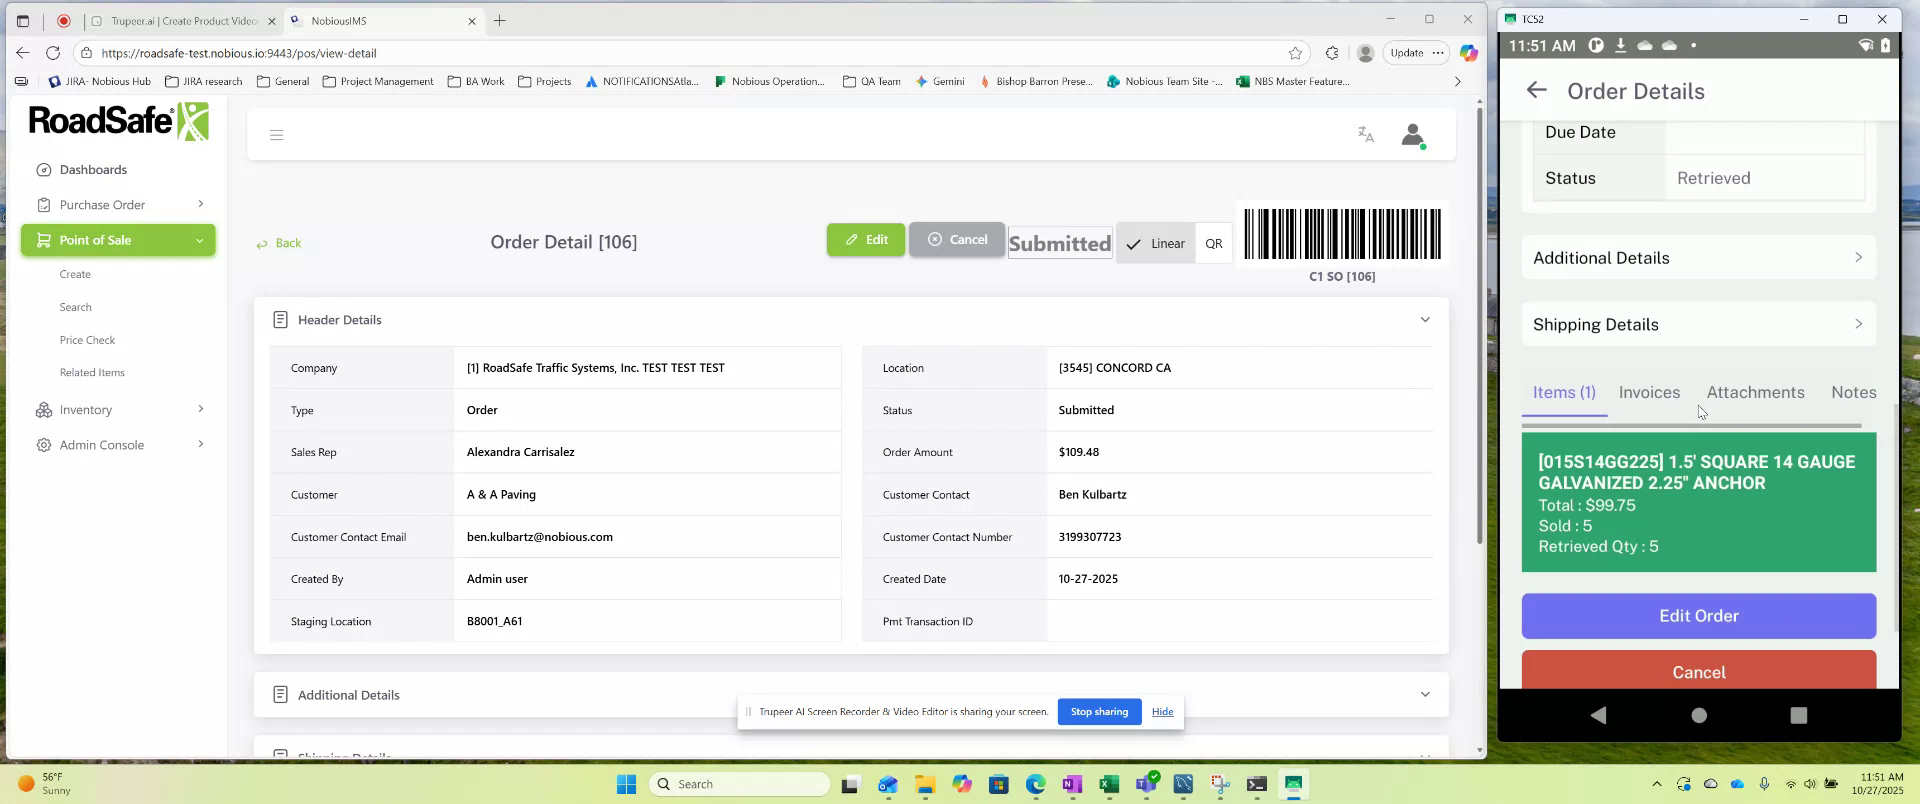The height and width of the screenshot is (804, 1920).
Task: Open the Related Items submenu item
Action: tap(92, 372)
